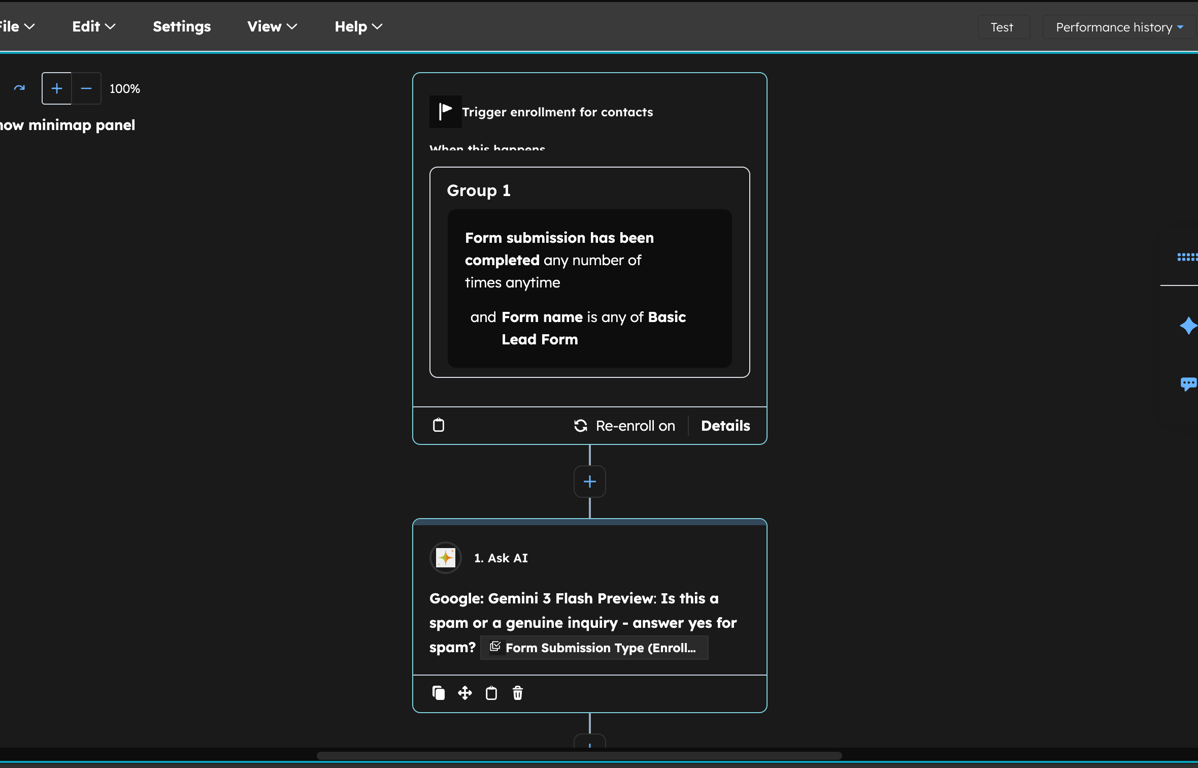
Task: Expand the Performance history dropdown
Action: pyautogui.click(x=1117, y=27)
